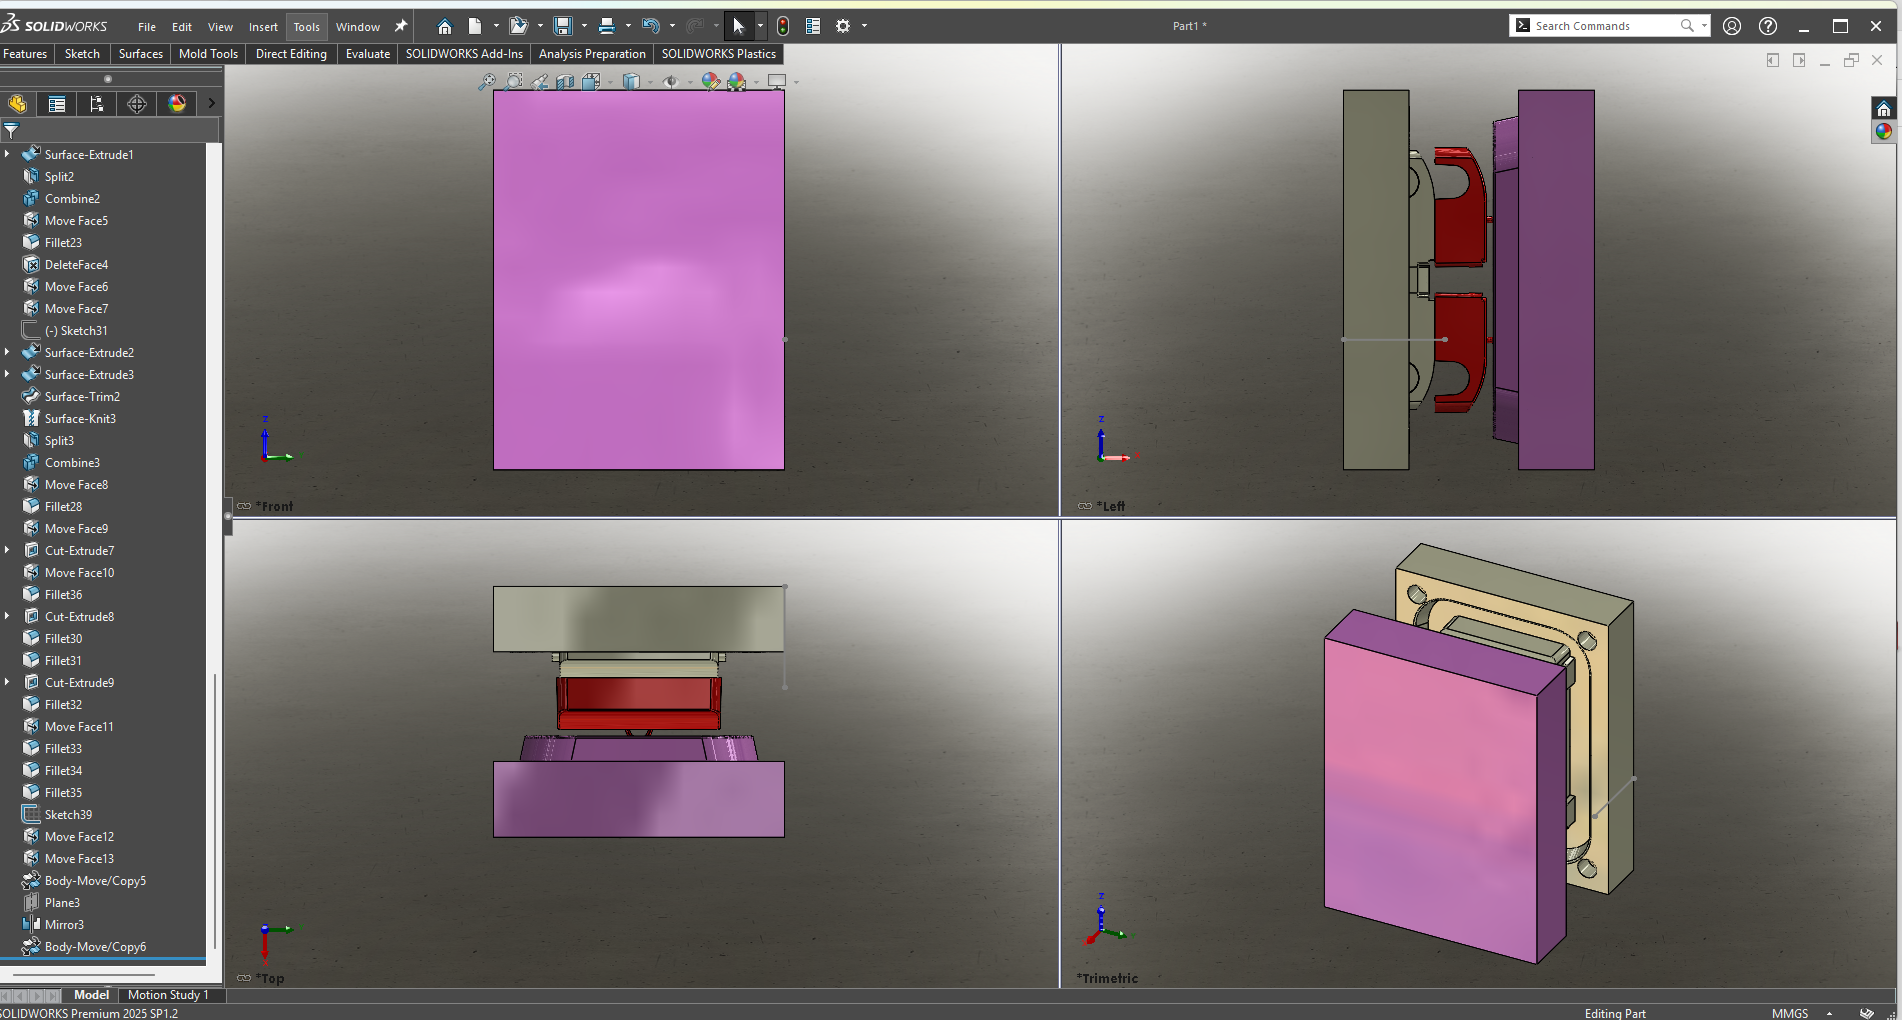Toggle the Select cursor tool
Image resolution: width=1902 pixels, height=1020 pixels.
coord(738,26)
